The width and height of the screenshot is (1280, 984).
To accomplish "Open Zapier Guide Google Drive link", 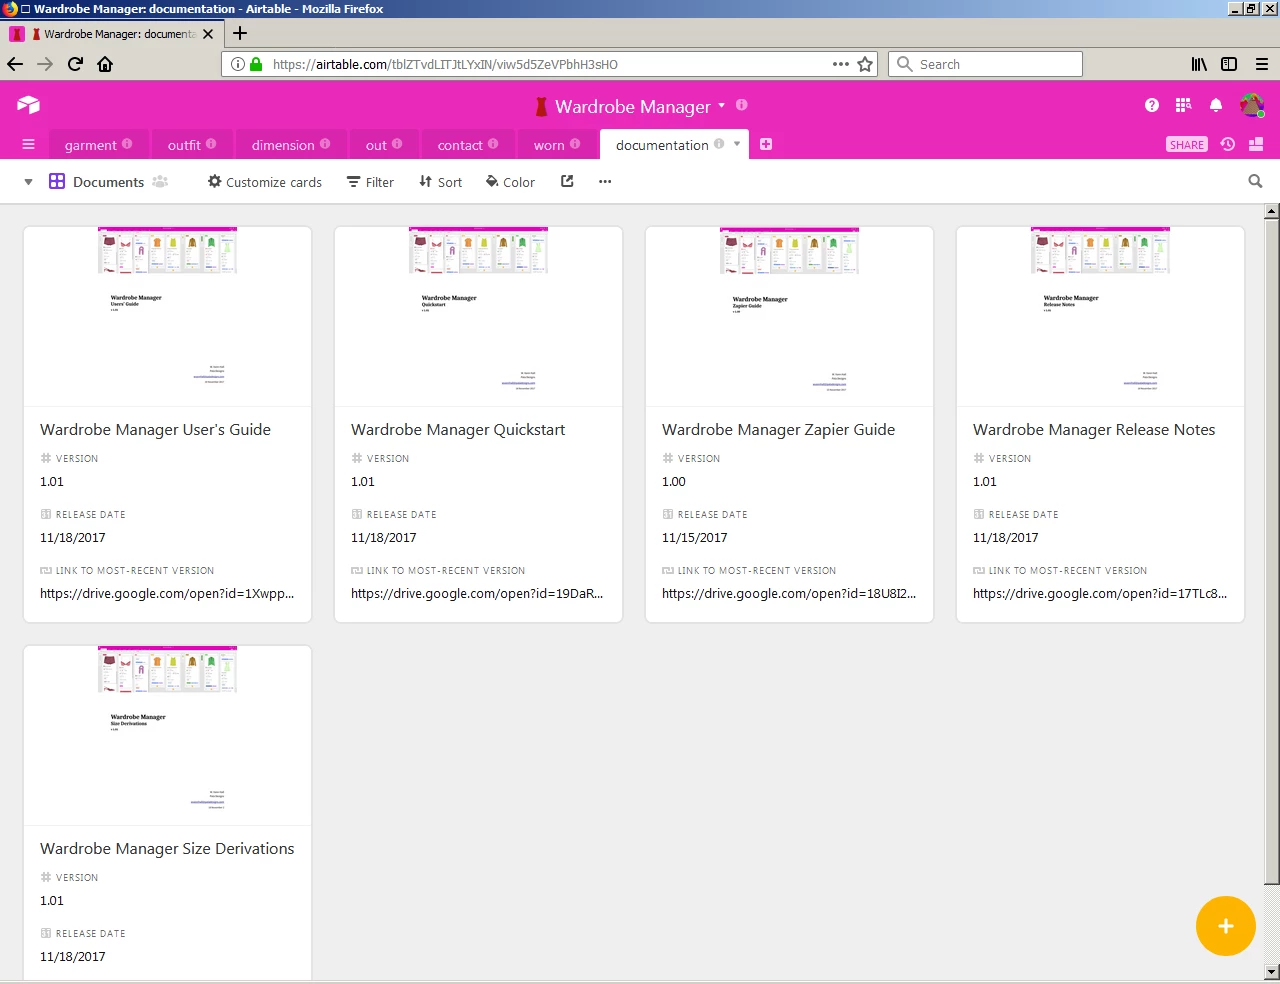I will point(789,593).
